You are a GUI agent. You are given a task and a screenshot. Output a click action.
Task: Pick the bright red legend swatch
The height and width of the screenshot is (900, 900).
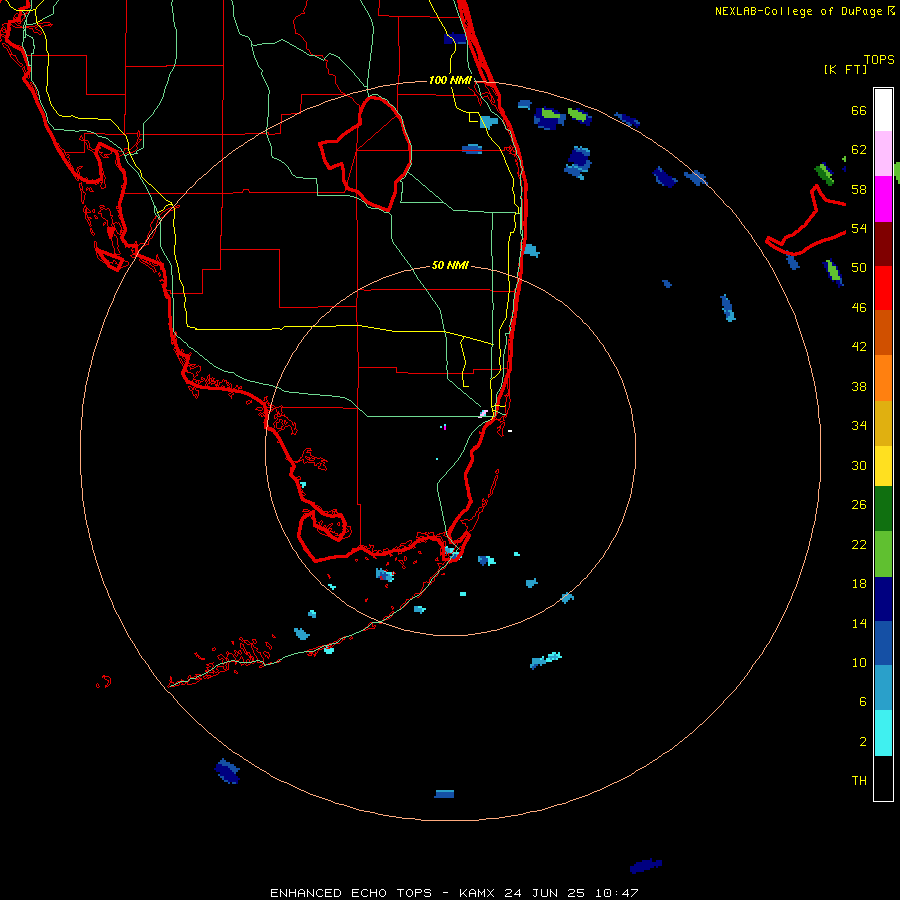(x=883, y=288)
